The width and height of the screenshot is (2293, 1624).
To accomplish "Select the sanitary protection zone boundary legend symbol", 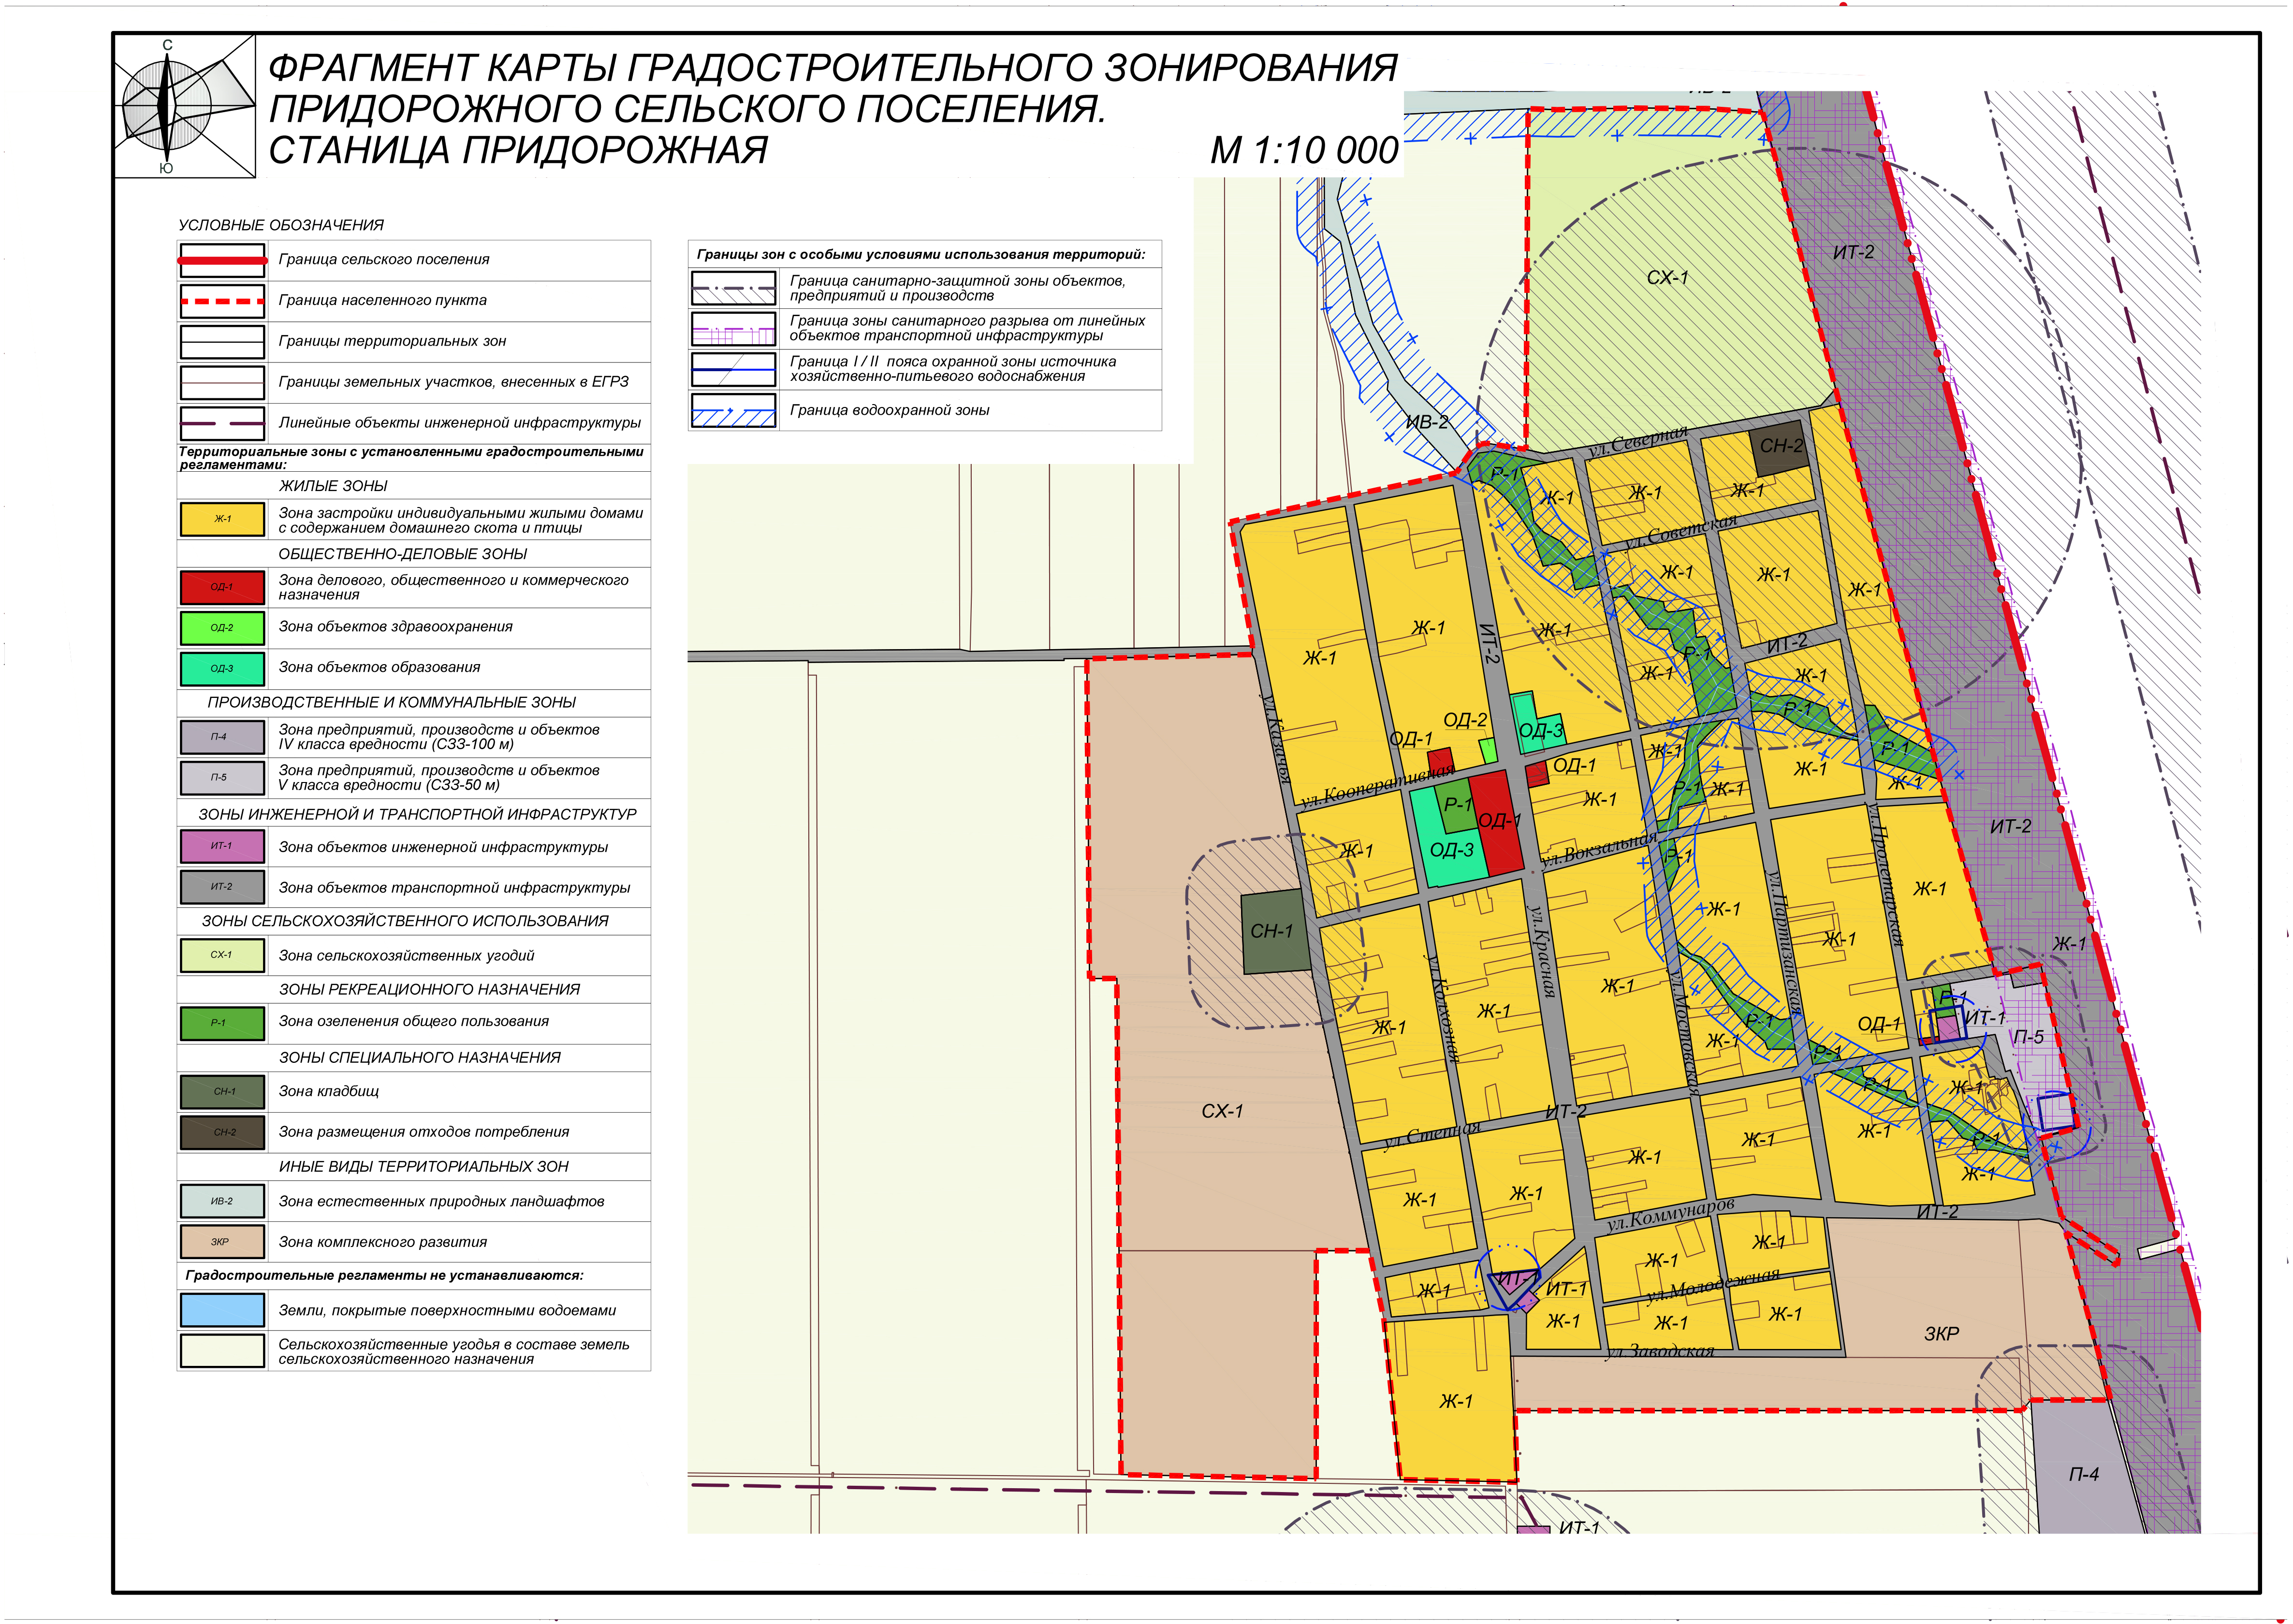I will click(733, 289).
